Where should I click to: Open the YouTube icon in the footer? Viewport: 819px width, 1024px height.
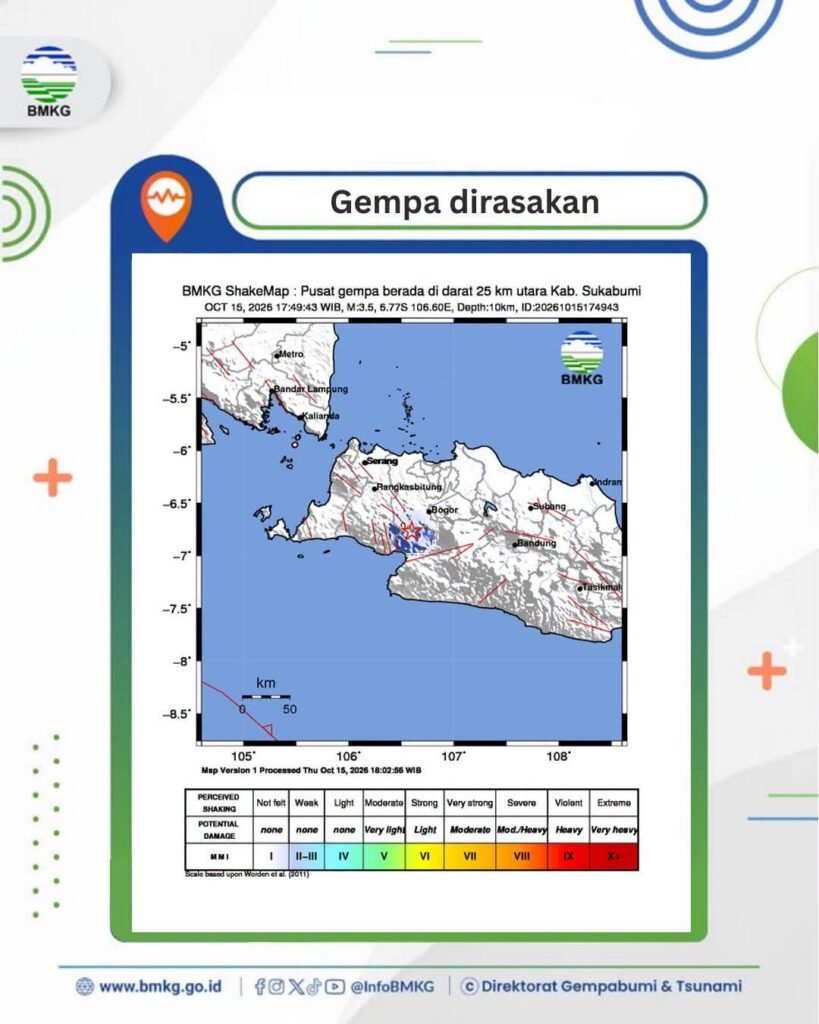[x=335, y=986]
